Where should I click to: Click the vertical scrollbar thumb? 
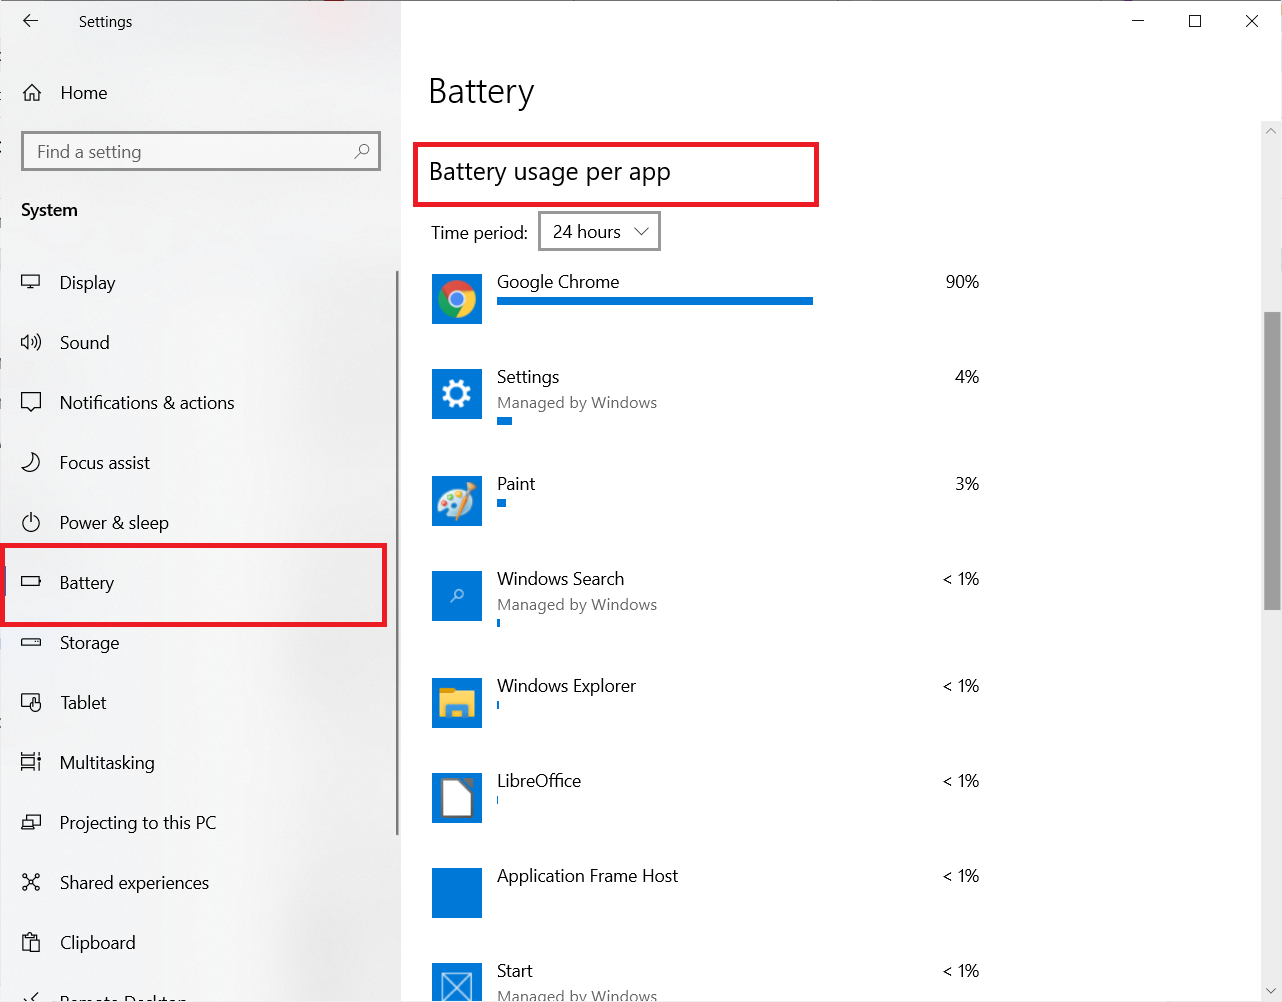click(x=1272, y=460)
